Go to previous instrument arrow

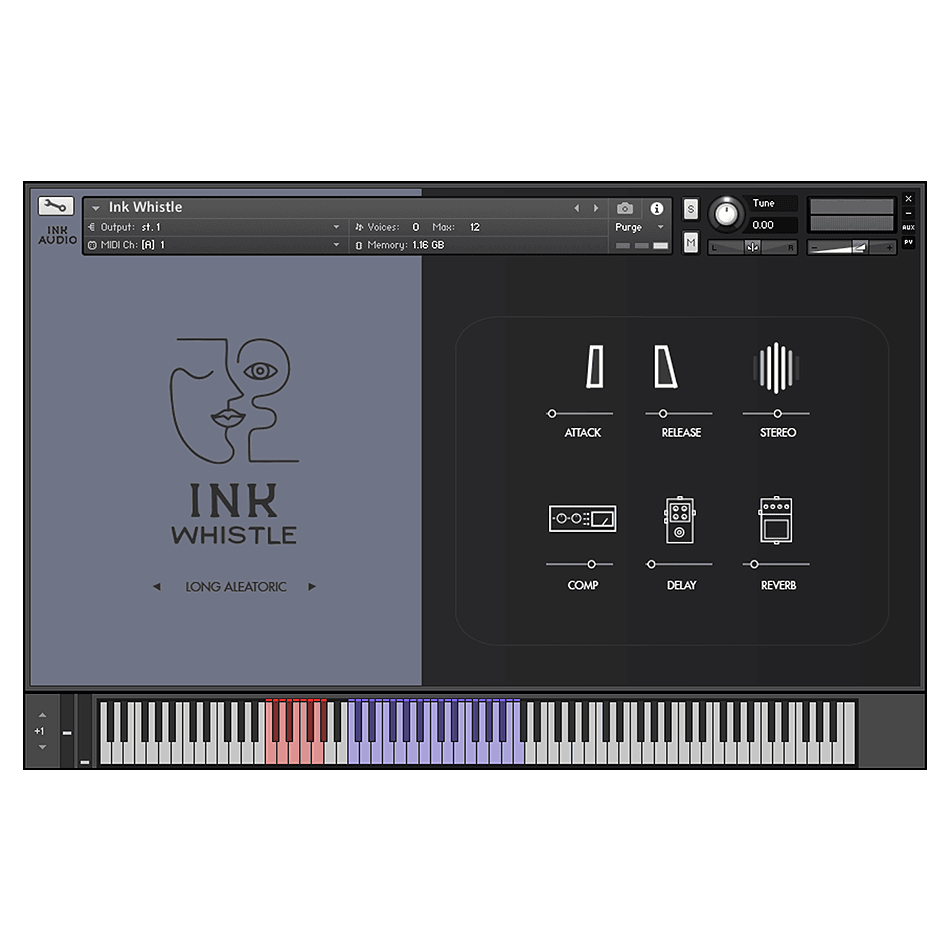click(577, 208)
